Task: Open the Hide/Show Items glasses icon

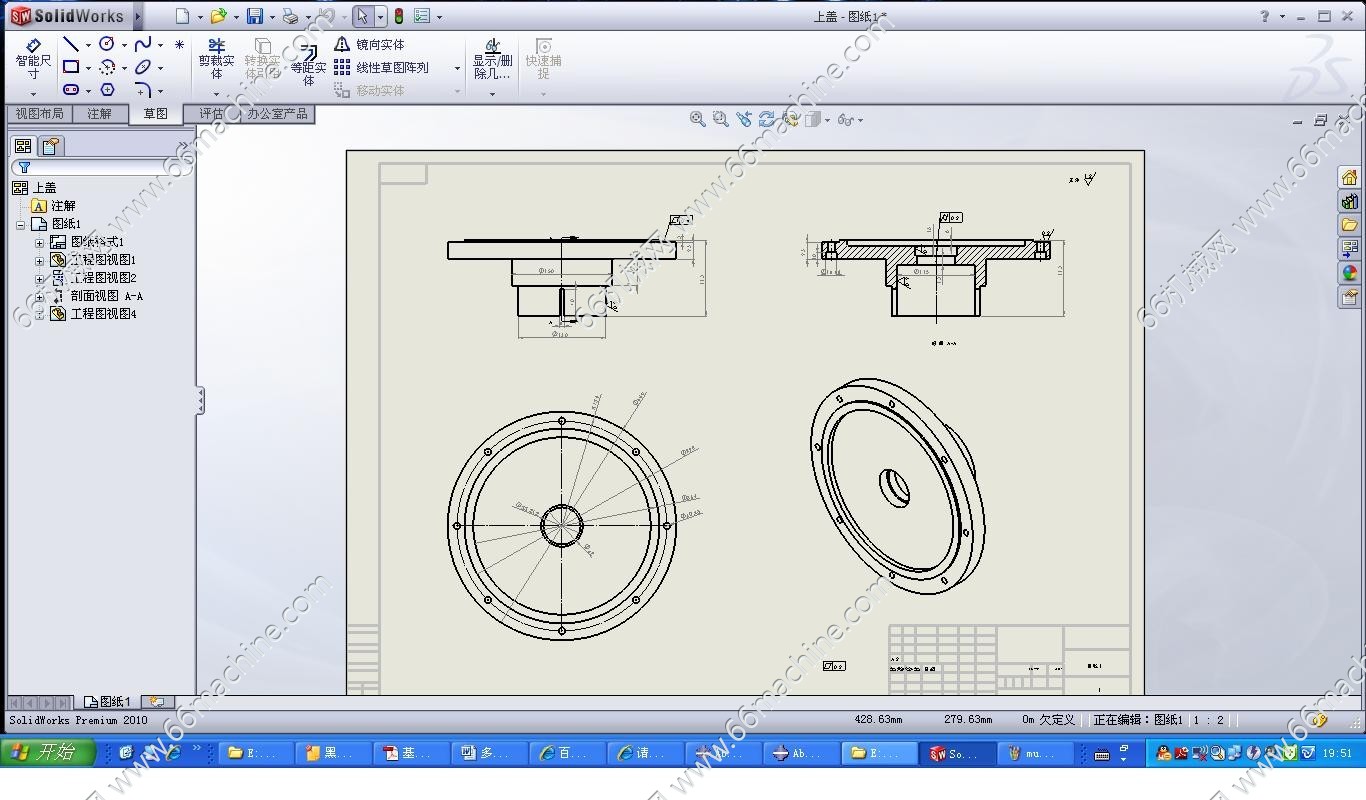Action: tap(845, 119)
